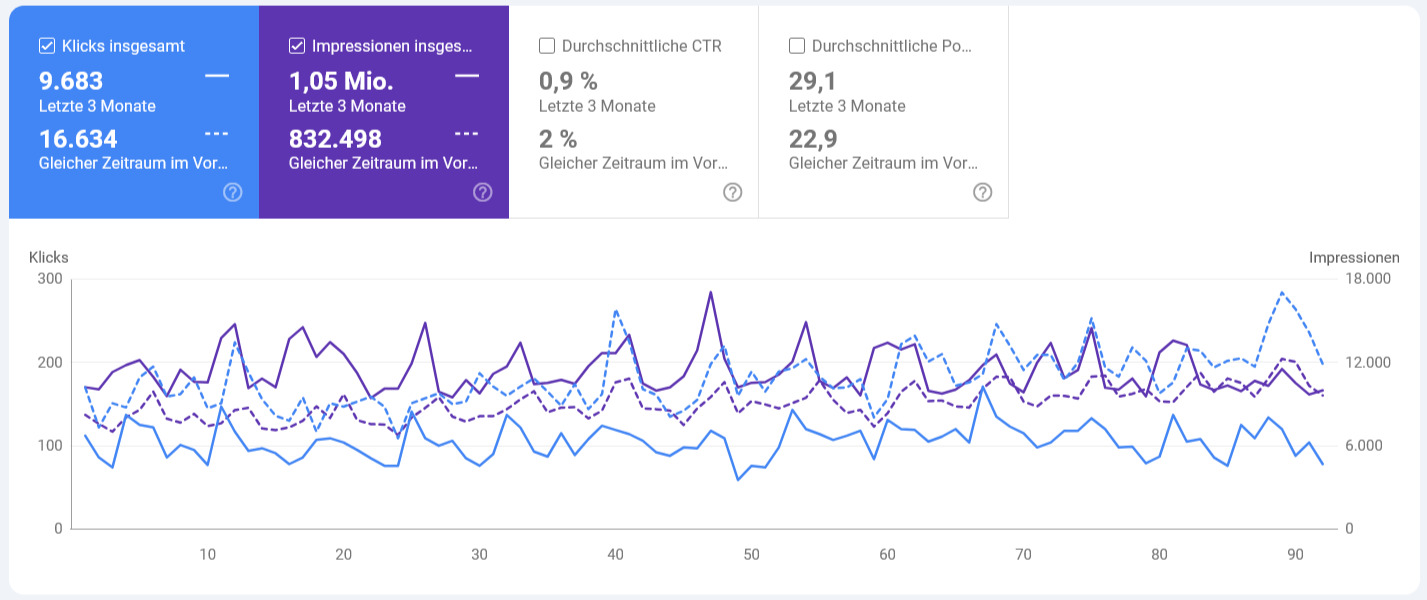Enable the Durchschnittliche Position checkbox

coord(796,45)
